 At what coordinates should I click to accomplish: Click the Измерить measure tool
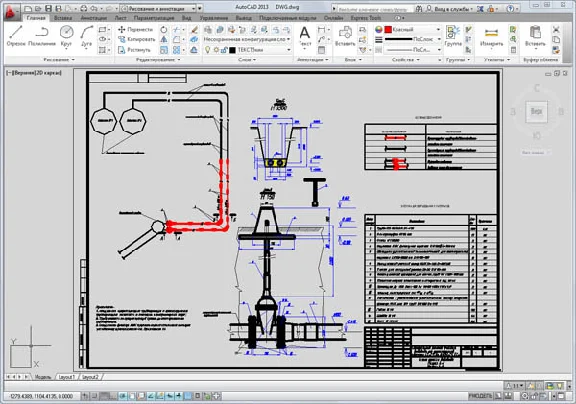coord(491,36)
